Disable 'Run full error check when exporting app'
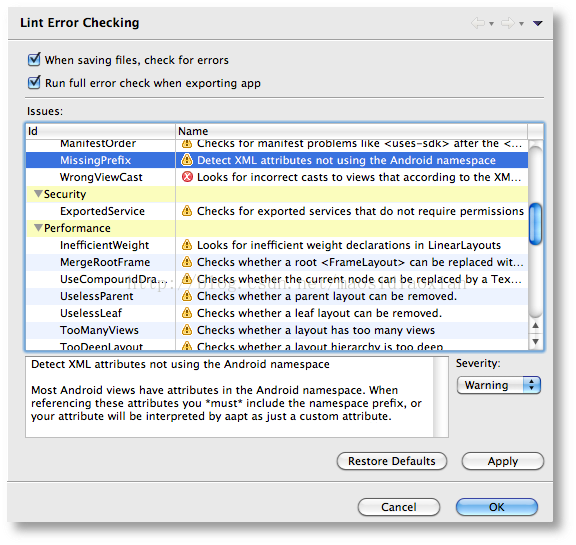The width and height of the screenshot is (576, 545). pos(34,82)
